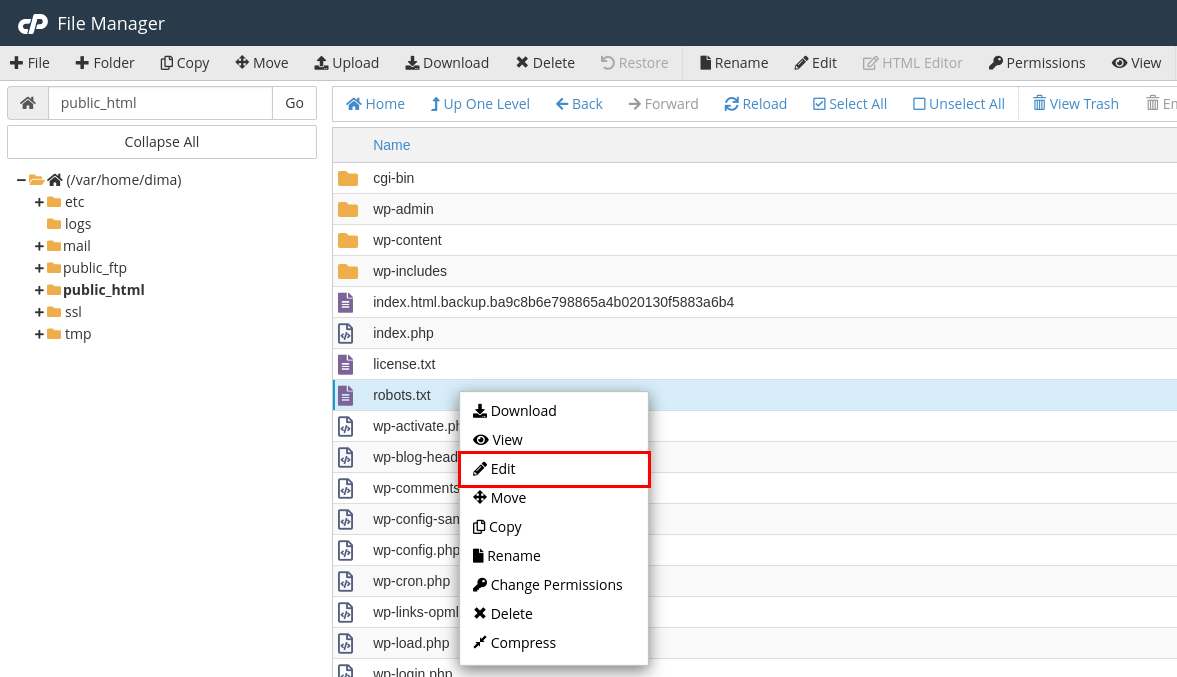This screenshot has height=677, width=1177.
Task: Click the toolbar Download button
Action: coord(447,63)
